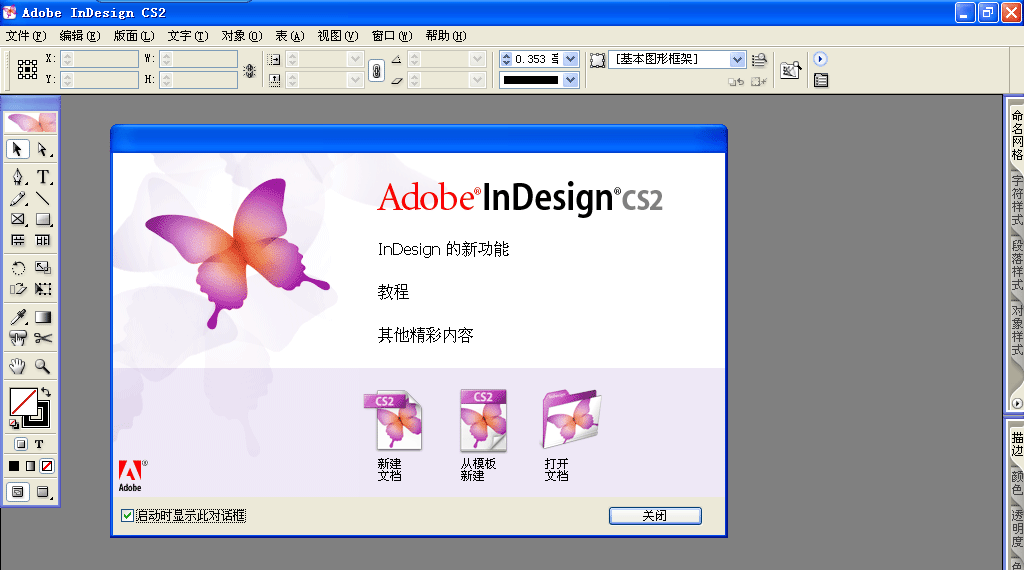Select the Vertical Grid tool
1024x570 pixels.
click(x=42, y=240)
